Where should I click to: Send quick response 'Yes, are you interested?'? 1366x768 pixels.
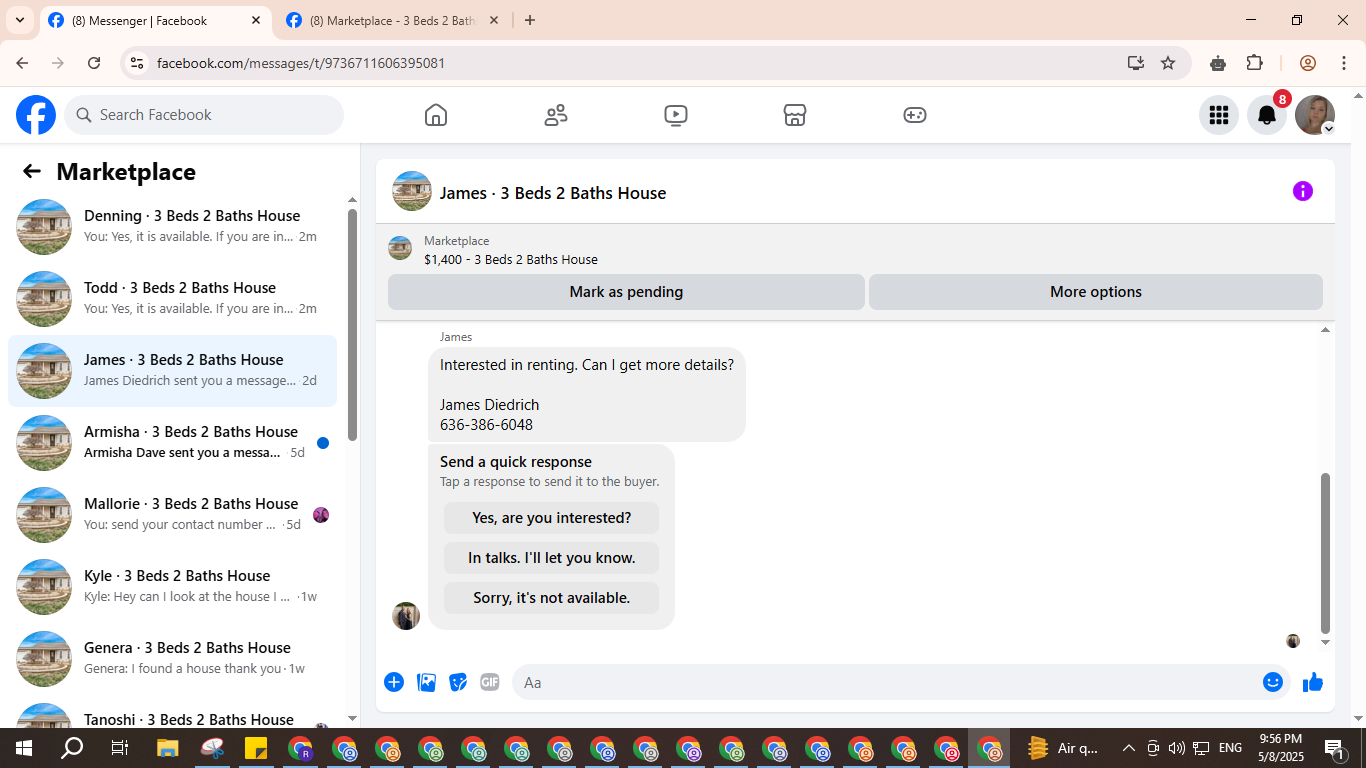(552, 518)
